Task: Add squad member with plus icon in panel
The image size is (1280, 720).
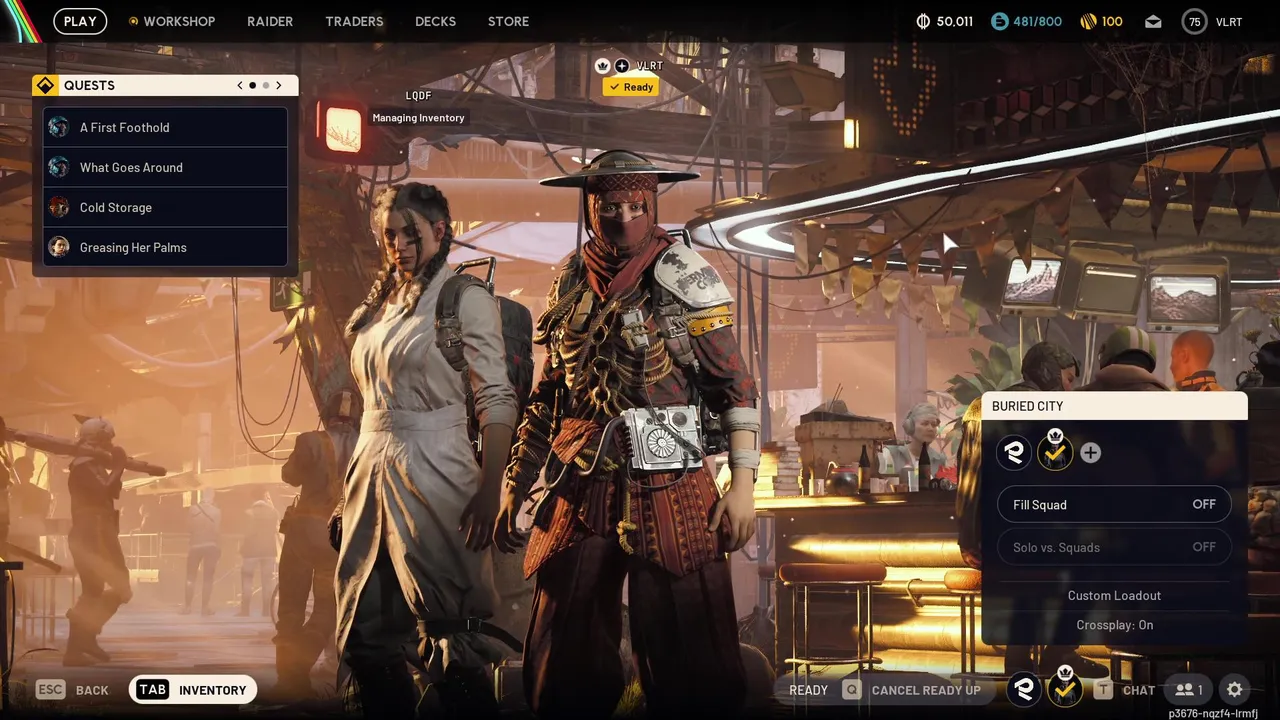Action: (x=1090, y=453)
